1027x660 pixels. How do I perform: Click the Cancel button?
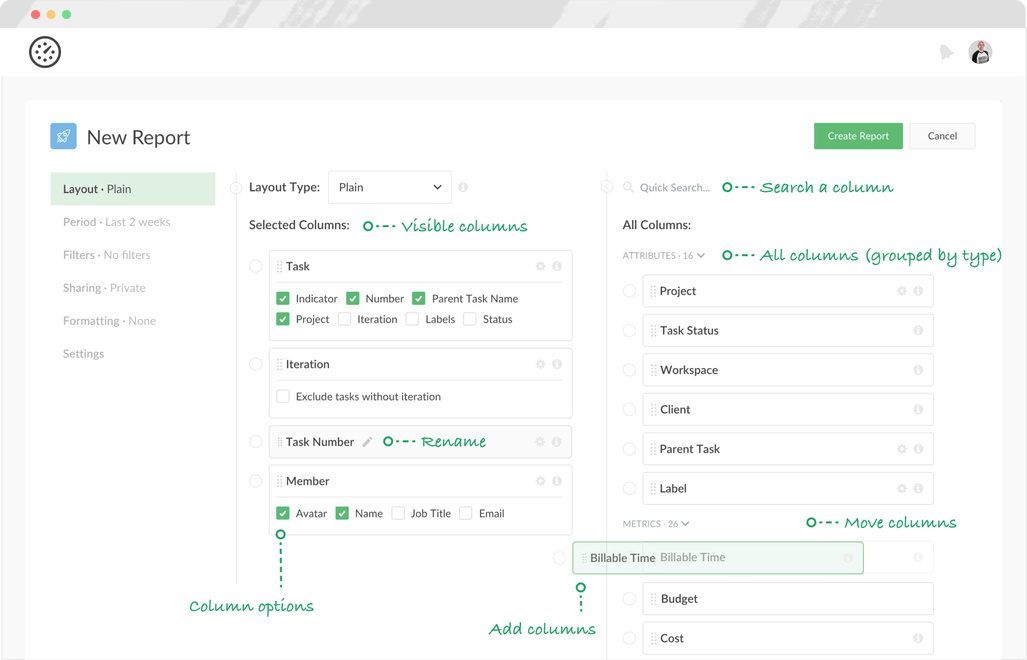pyautogui.click(x=942, y=135)
